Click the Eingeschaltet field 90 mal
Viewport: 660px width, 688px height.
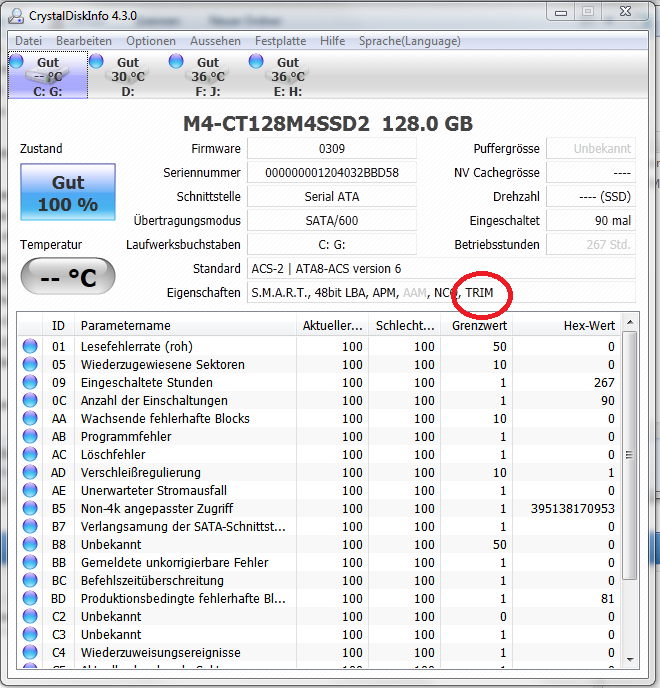pos(591,220)
